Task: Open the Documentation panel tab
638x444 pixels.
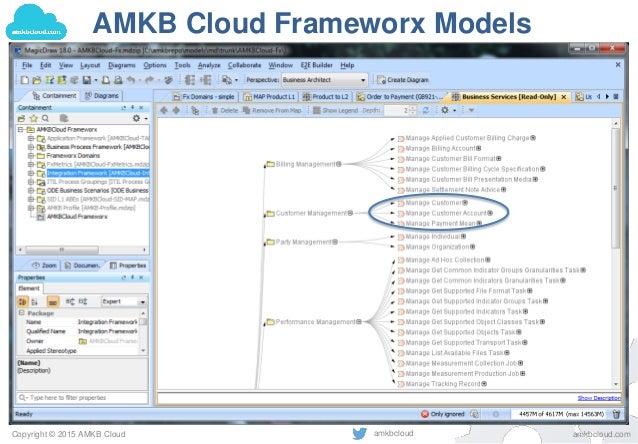Action: (x=82, y=265)
